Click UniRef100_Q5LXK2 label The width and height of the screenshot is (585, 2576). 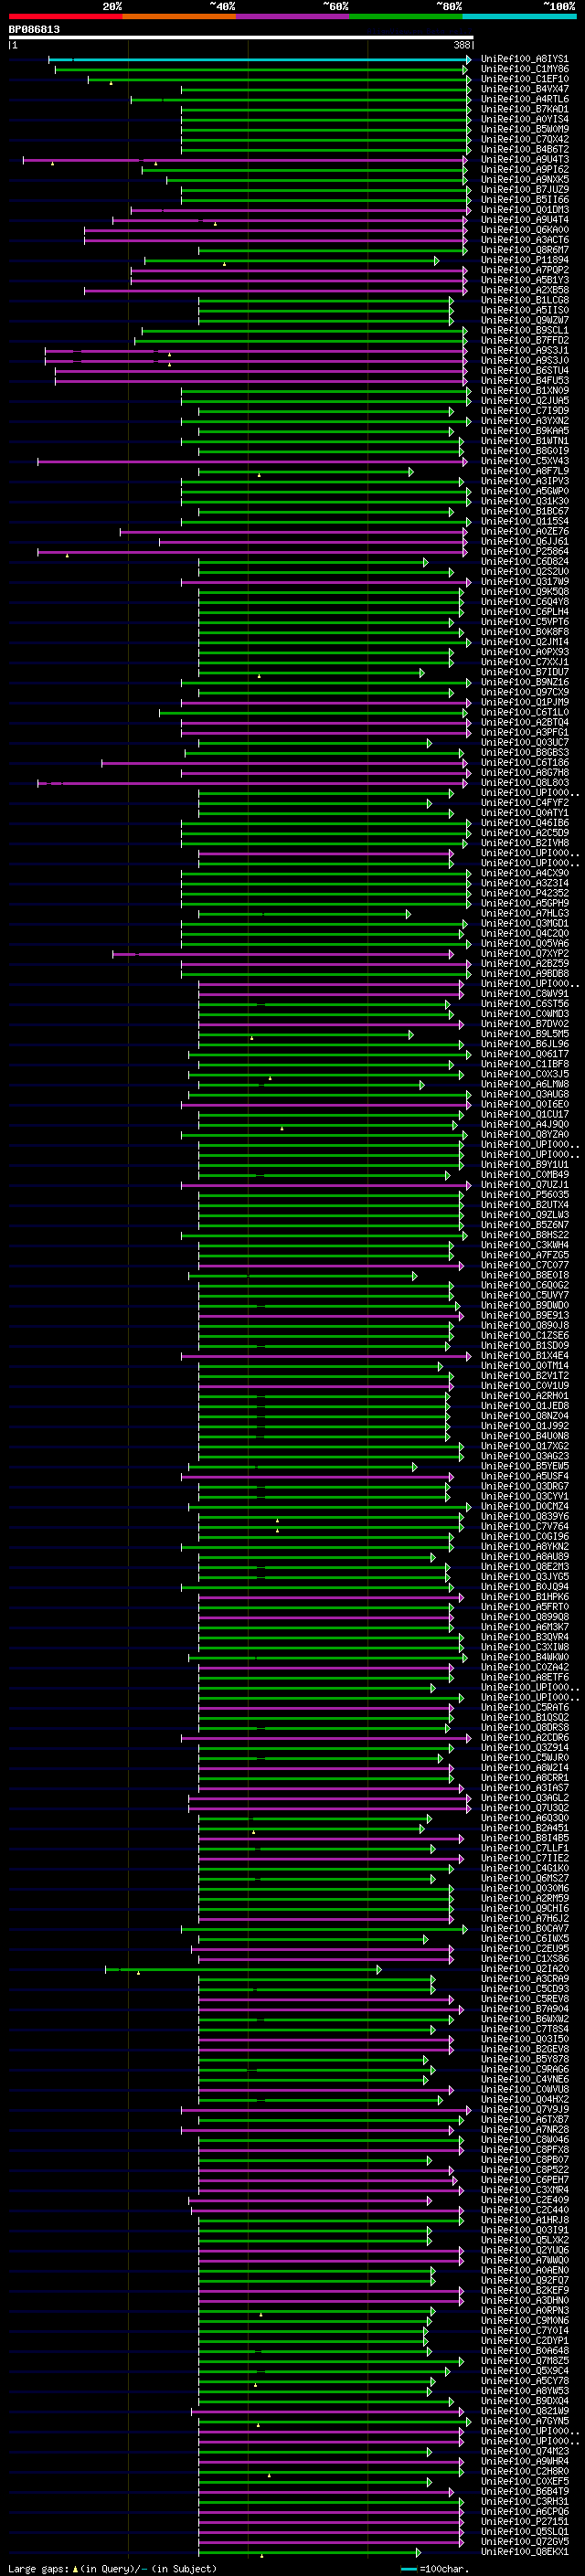point(524,2240)
